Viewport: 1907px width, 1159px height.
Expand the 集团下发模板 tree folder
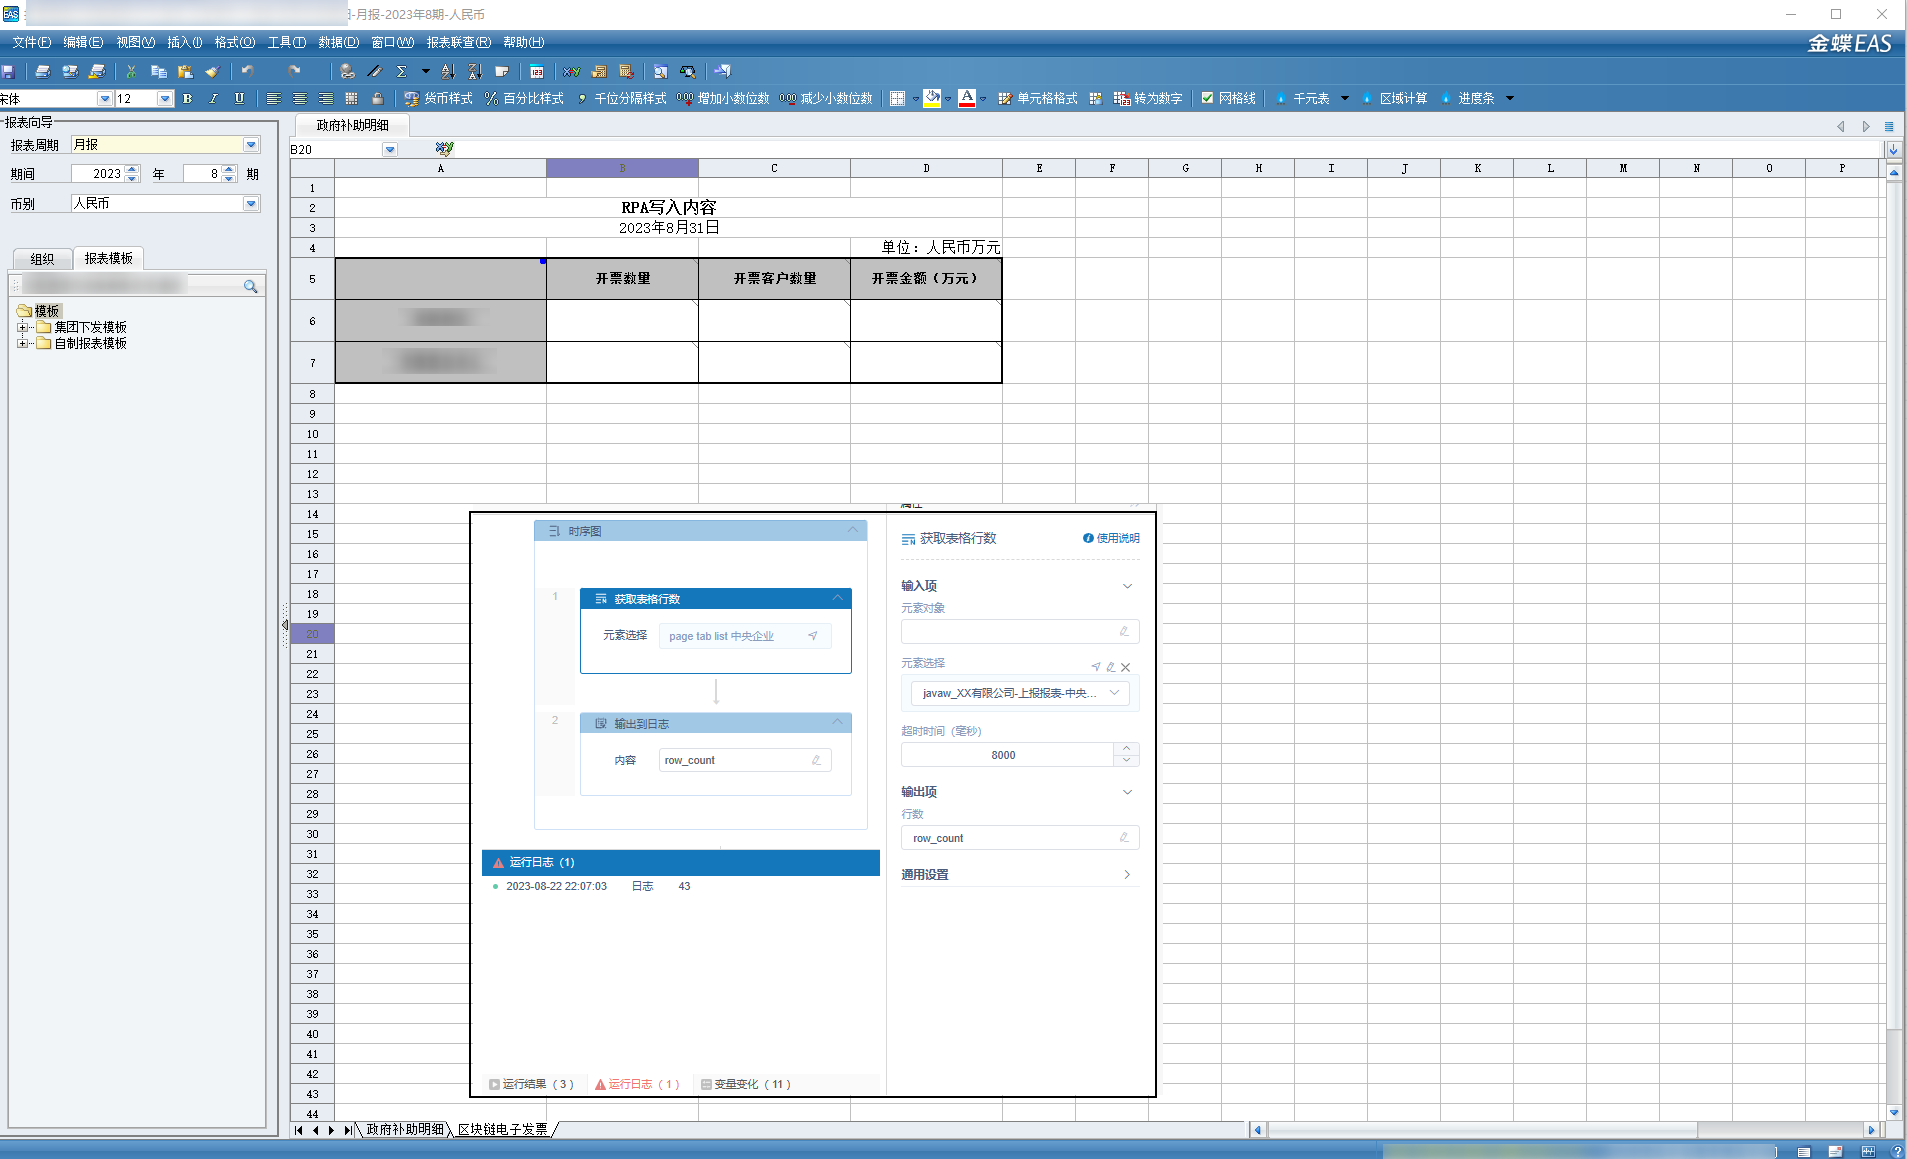coord(22,327)
